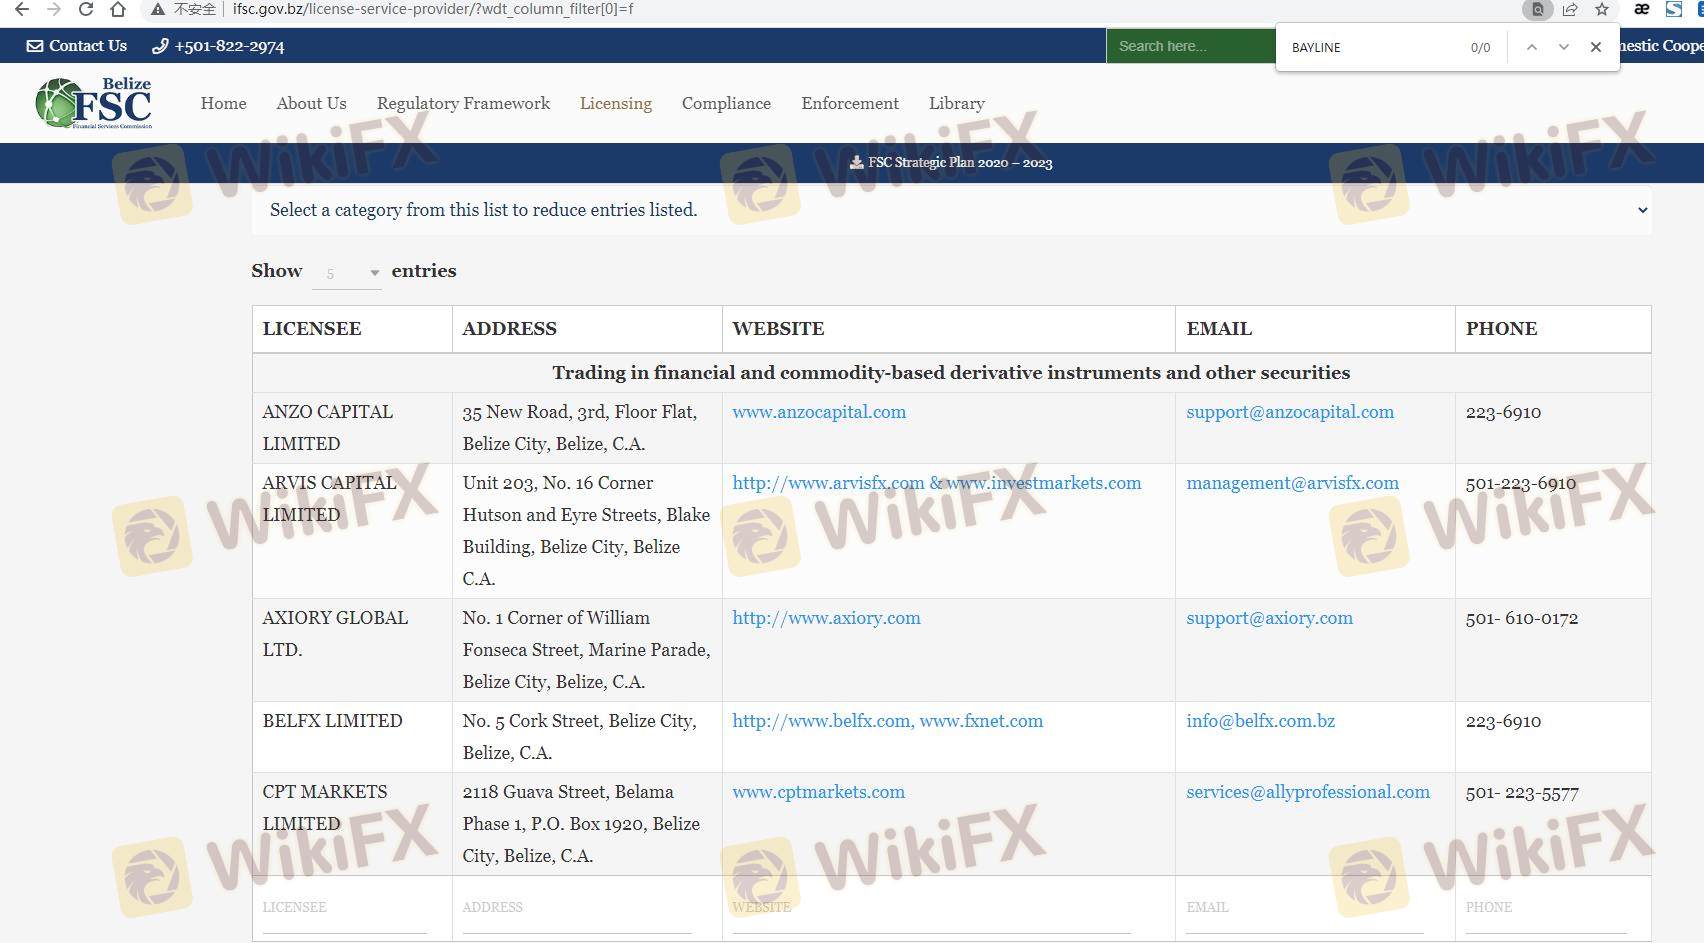Click the browser back arrow
Viewport: 1704px width, 943px height.
(21, 9)
